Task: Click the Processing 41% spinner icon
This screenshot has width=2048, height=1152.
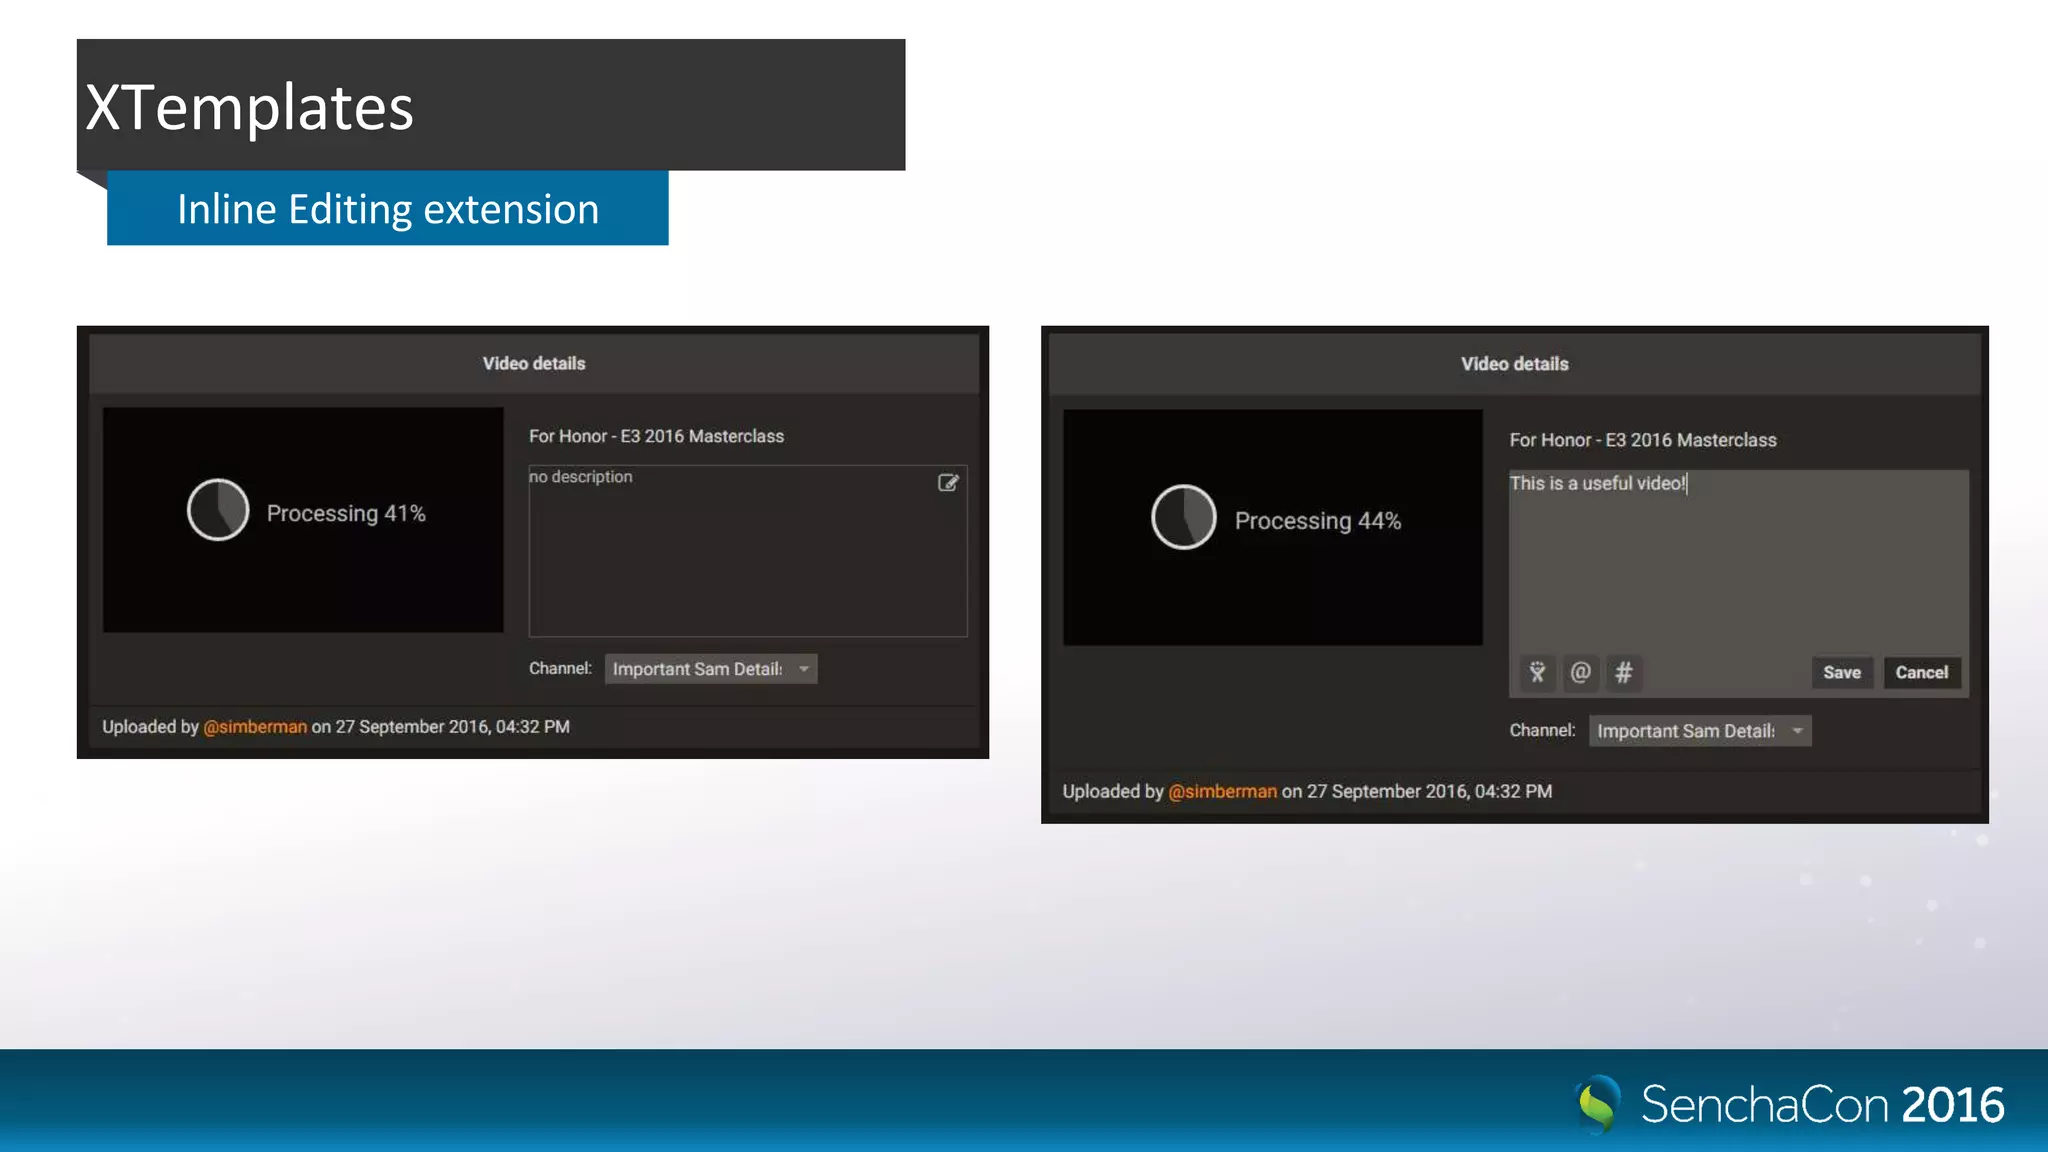Action: [x=218, y=510]
